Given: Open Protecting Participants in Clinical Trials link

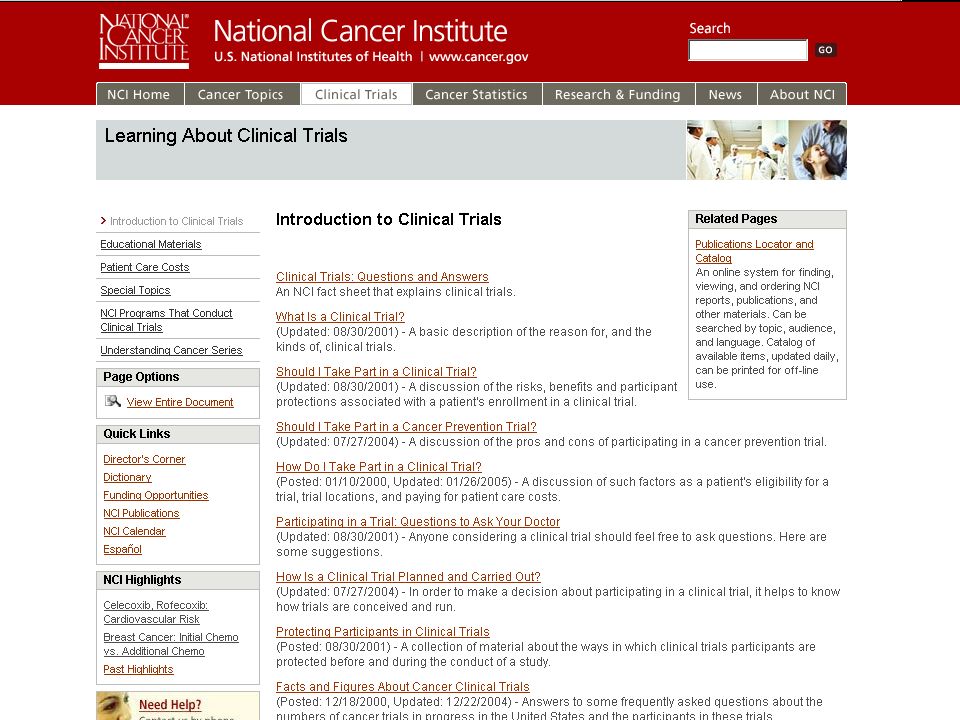Looking at the screenshot, I should tap(383, 632).
